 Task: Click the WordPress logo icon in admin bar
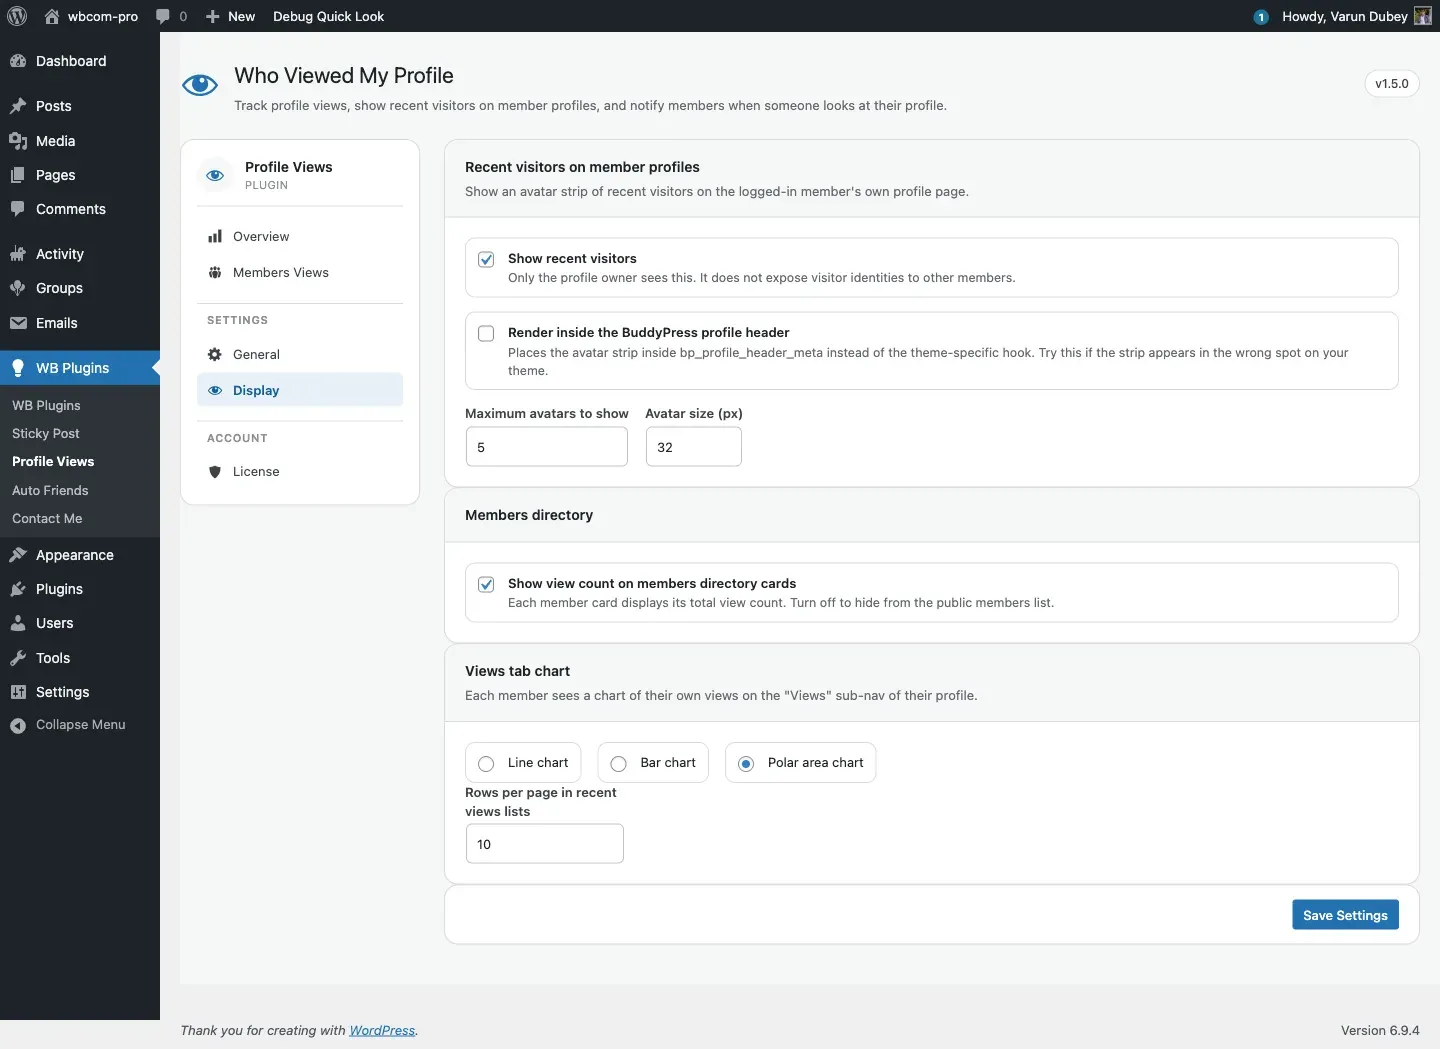click(17, 16)
